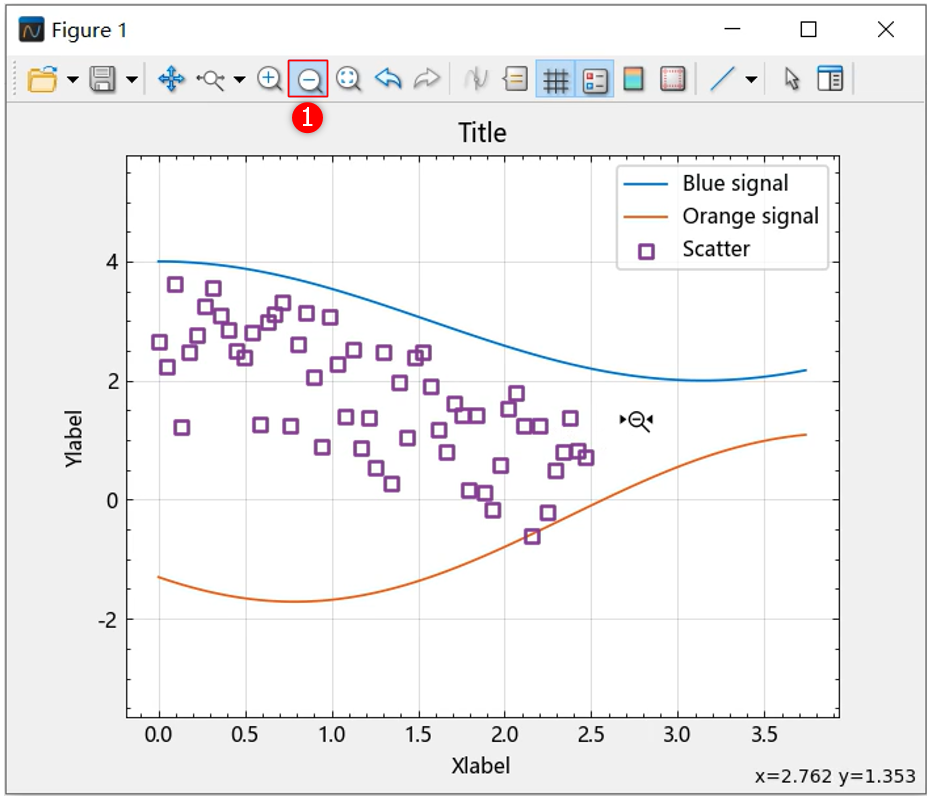Click the plot Title text
The width and height of the screenshot is (931, 800).
[x=482, y=133]
